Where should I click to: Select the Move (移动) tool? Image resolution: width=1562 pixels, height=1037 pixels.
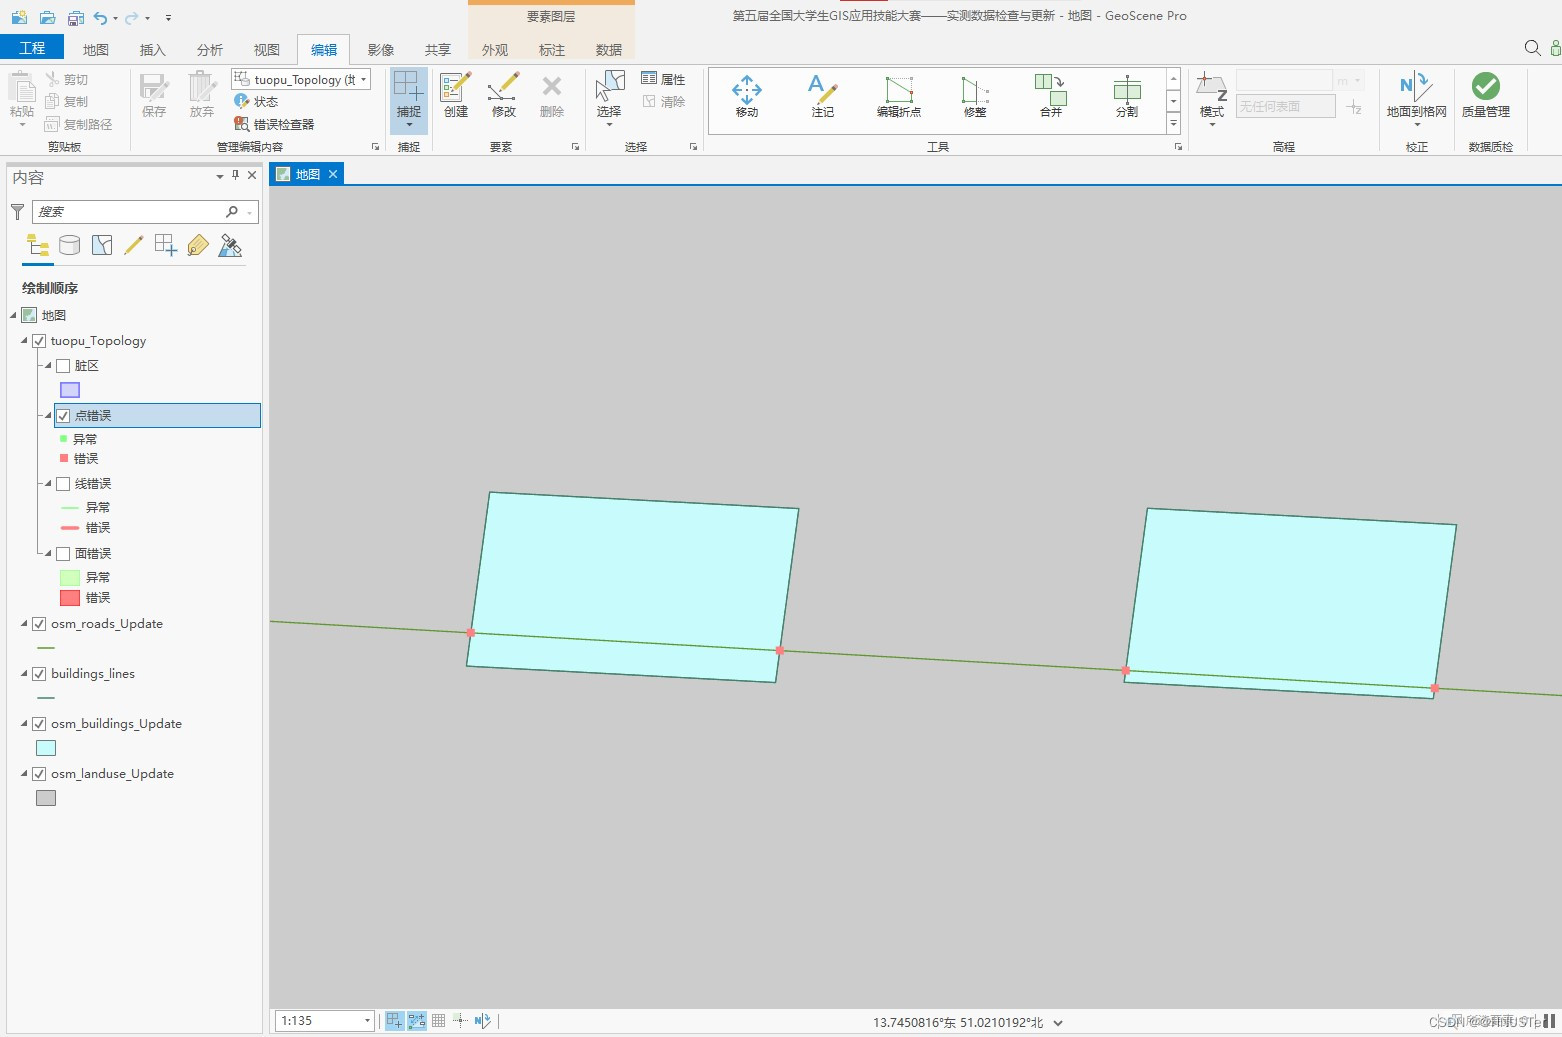point(746,97)
